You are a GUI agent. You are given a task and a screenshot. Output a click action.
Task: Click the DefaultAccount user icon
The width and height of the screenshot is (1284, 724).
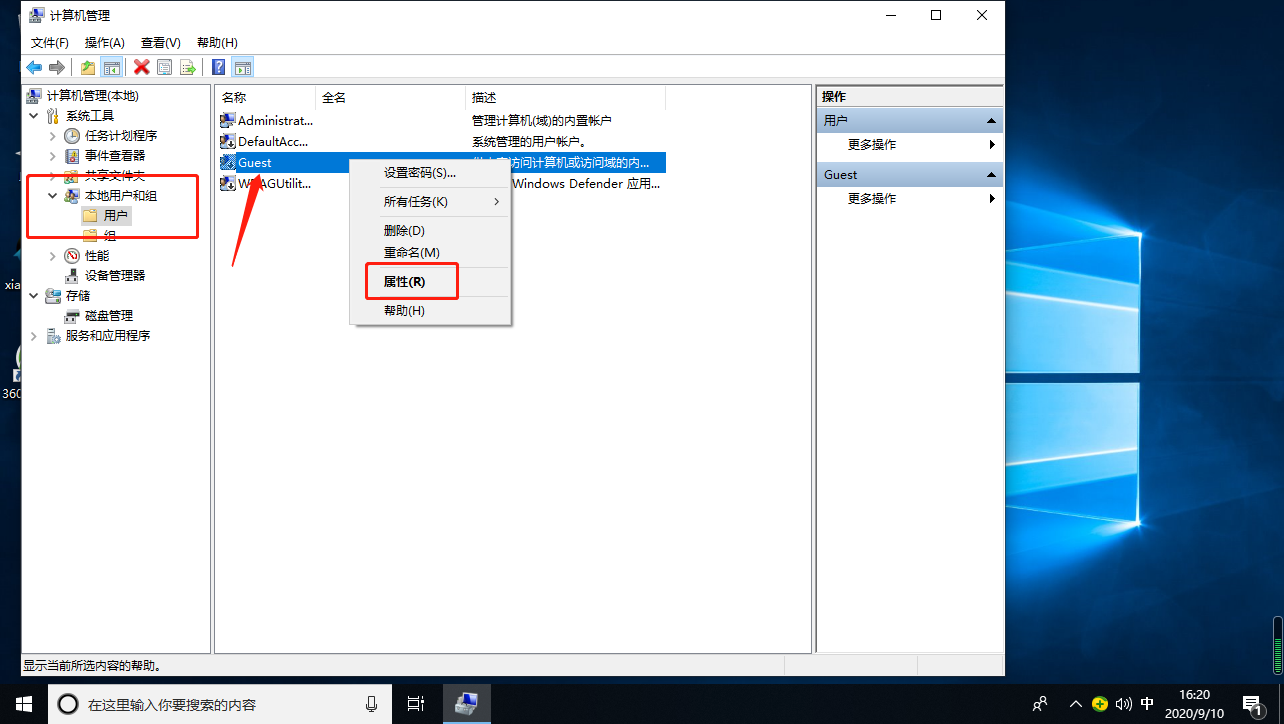tap(228, 141)
